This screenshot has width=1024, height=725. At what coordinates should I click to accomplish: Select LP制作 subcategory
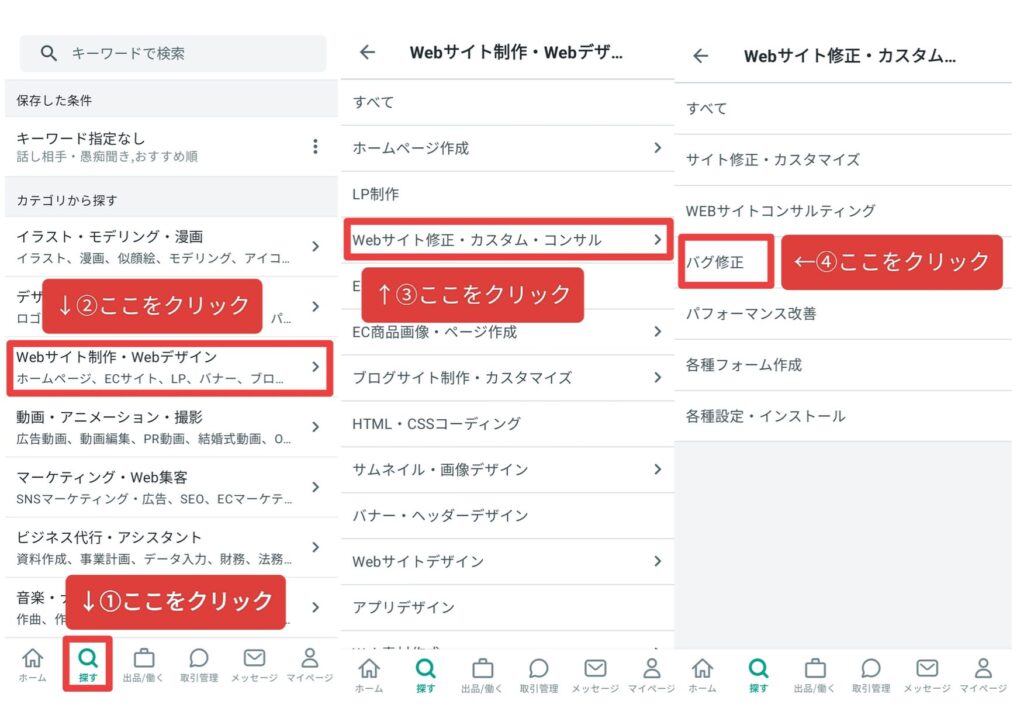507,194
